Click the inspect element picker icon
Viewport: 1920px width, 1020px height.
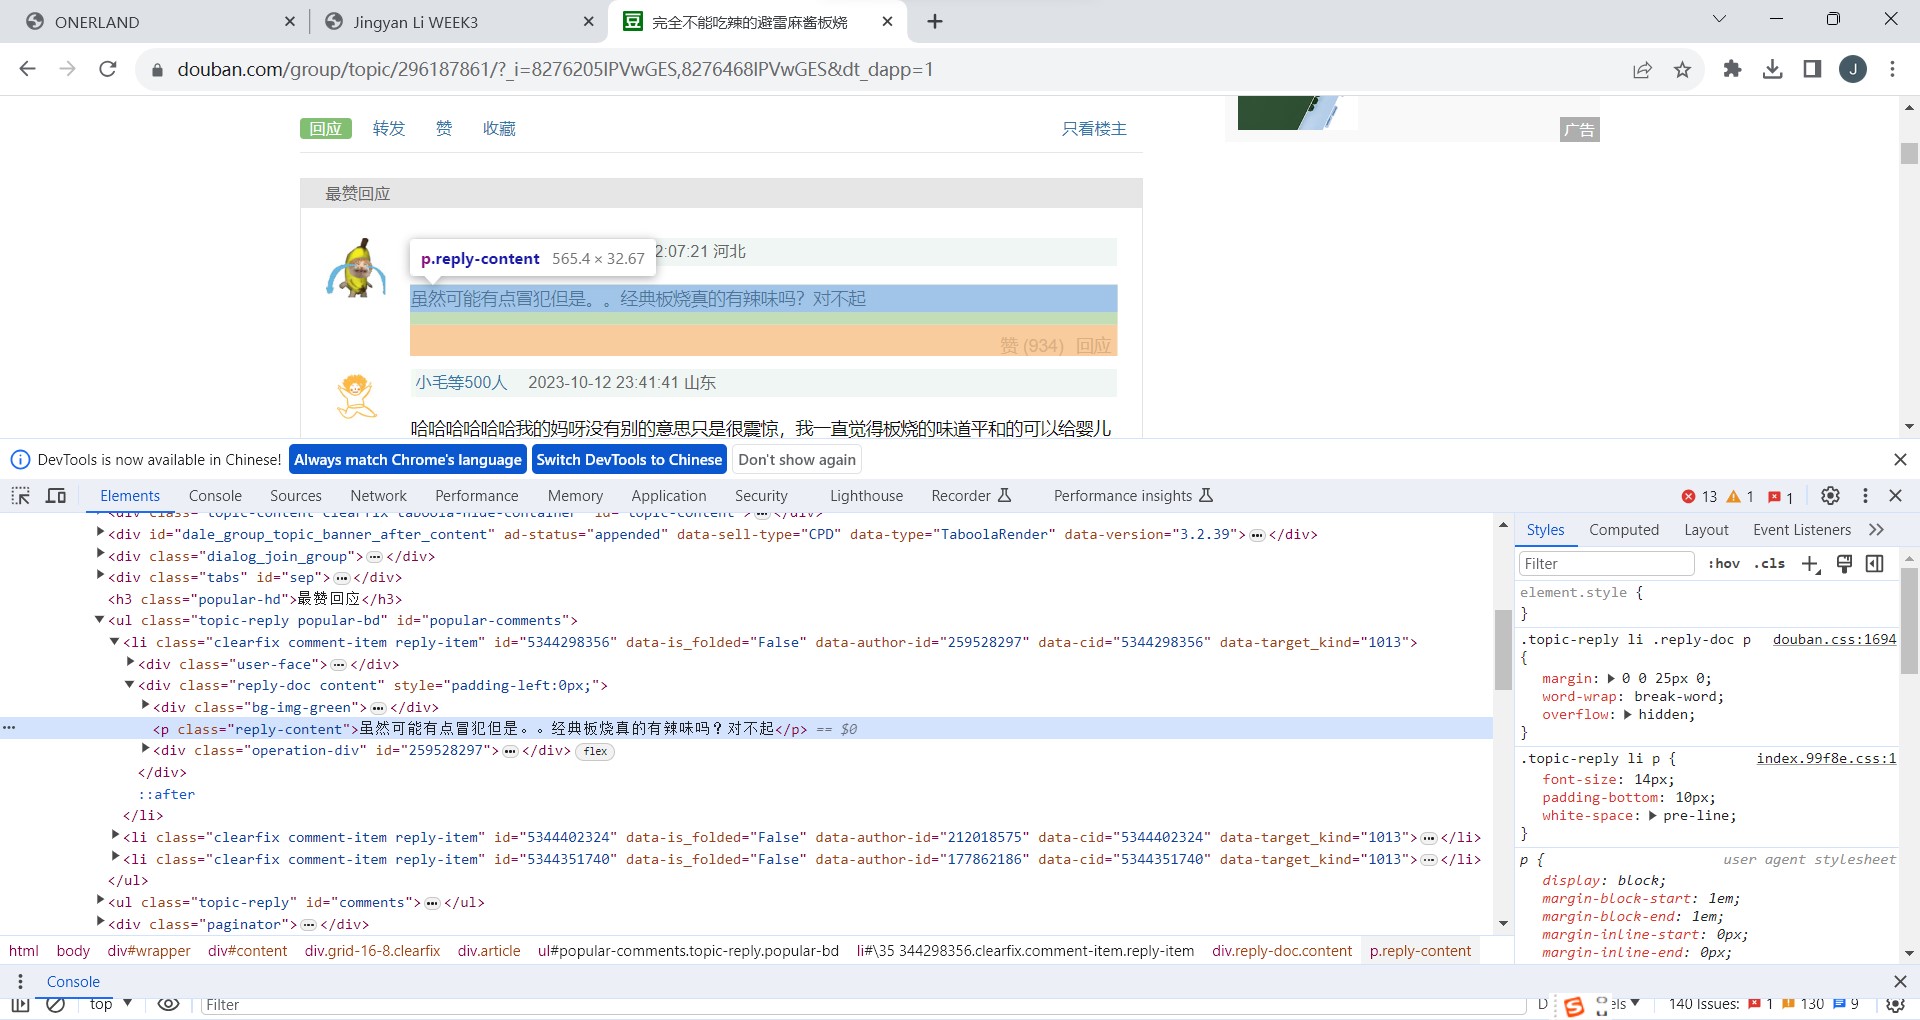(x=20, y=496)
